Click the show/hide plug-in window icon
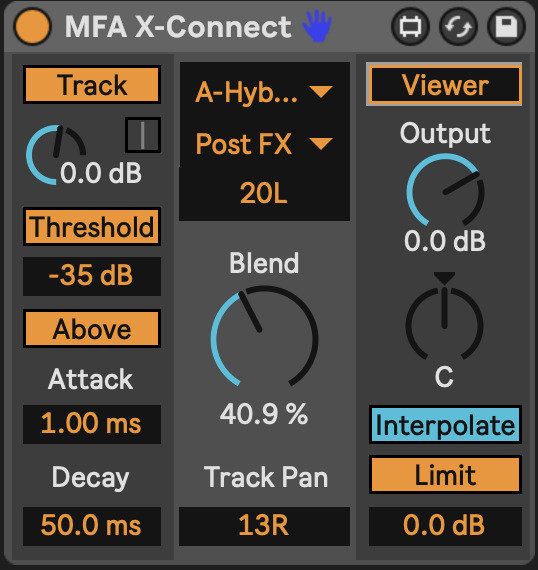 click(x=410, y=27)
